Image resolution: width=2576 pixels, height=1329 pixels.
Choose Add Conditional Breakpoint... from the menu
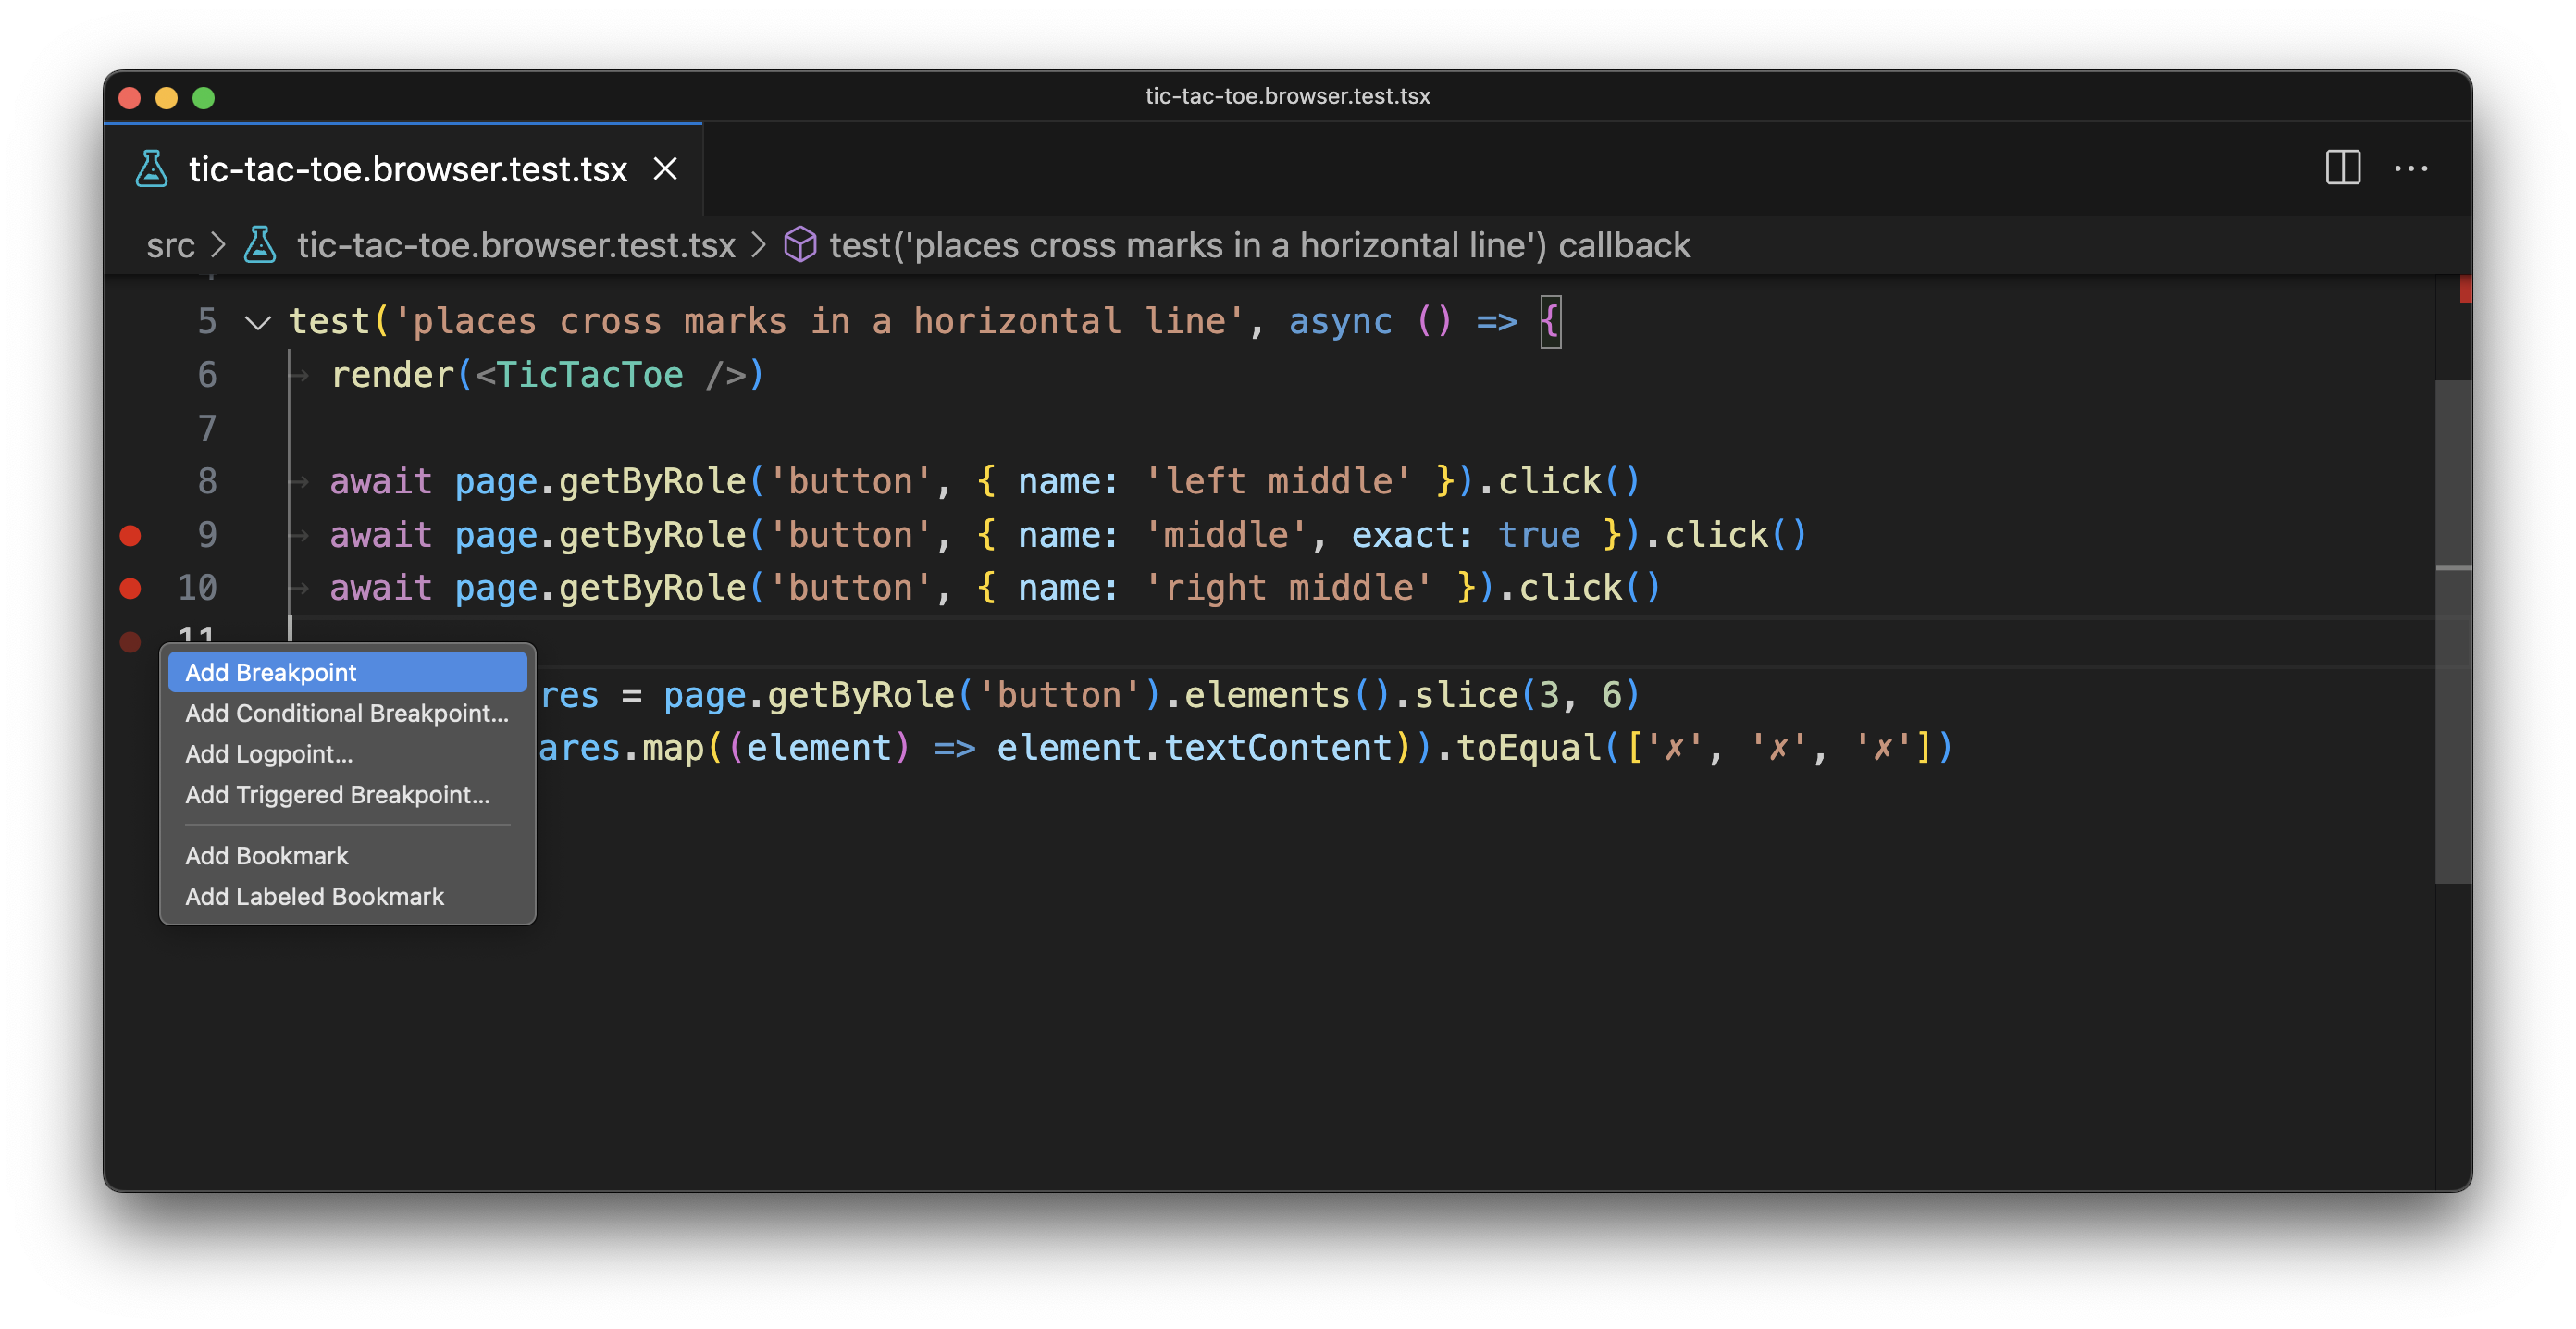(347, 713)
